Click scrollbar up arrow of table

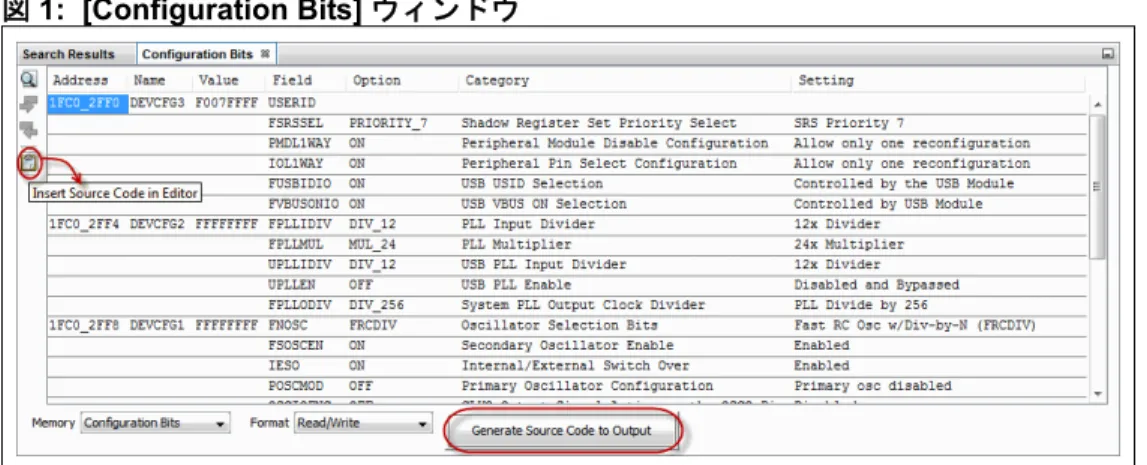tap(1098, 105)
